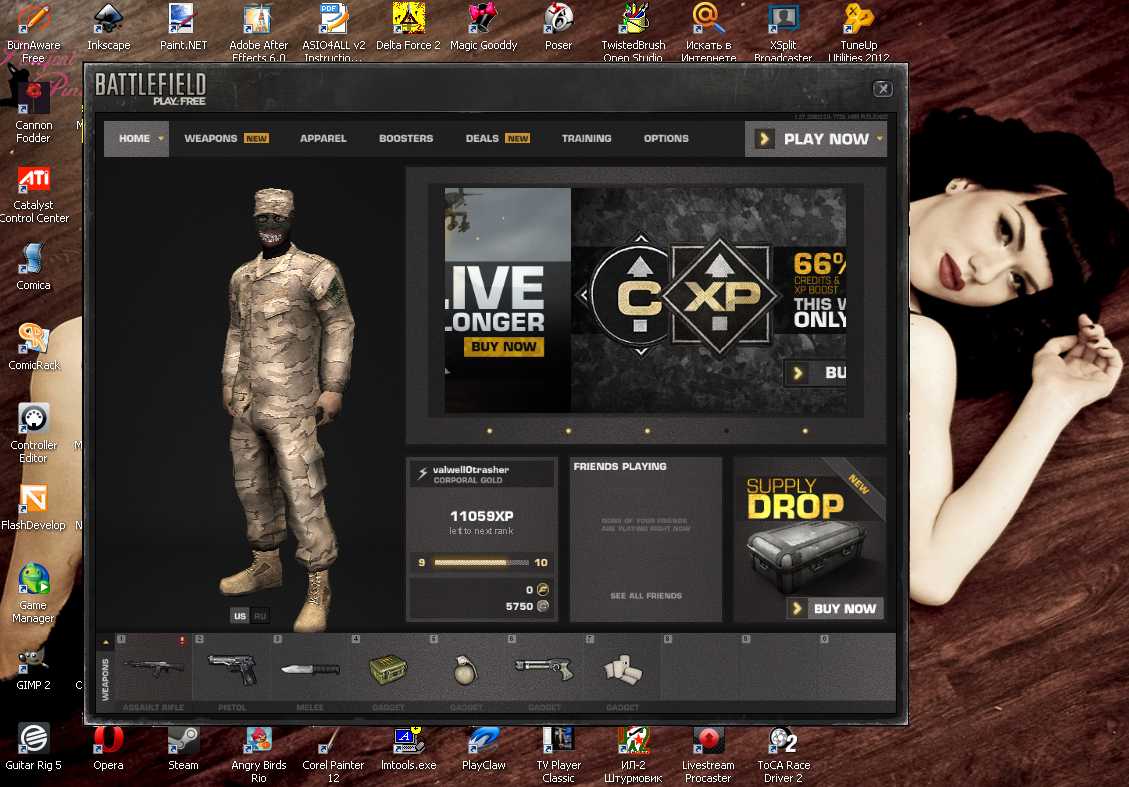Open the ComicRack desktop icon
The image size is (1129, 787).
point(34,347)
